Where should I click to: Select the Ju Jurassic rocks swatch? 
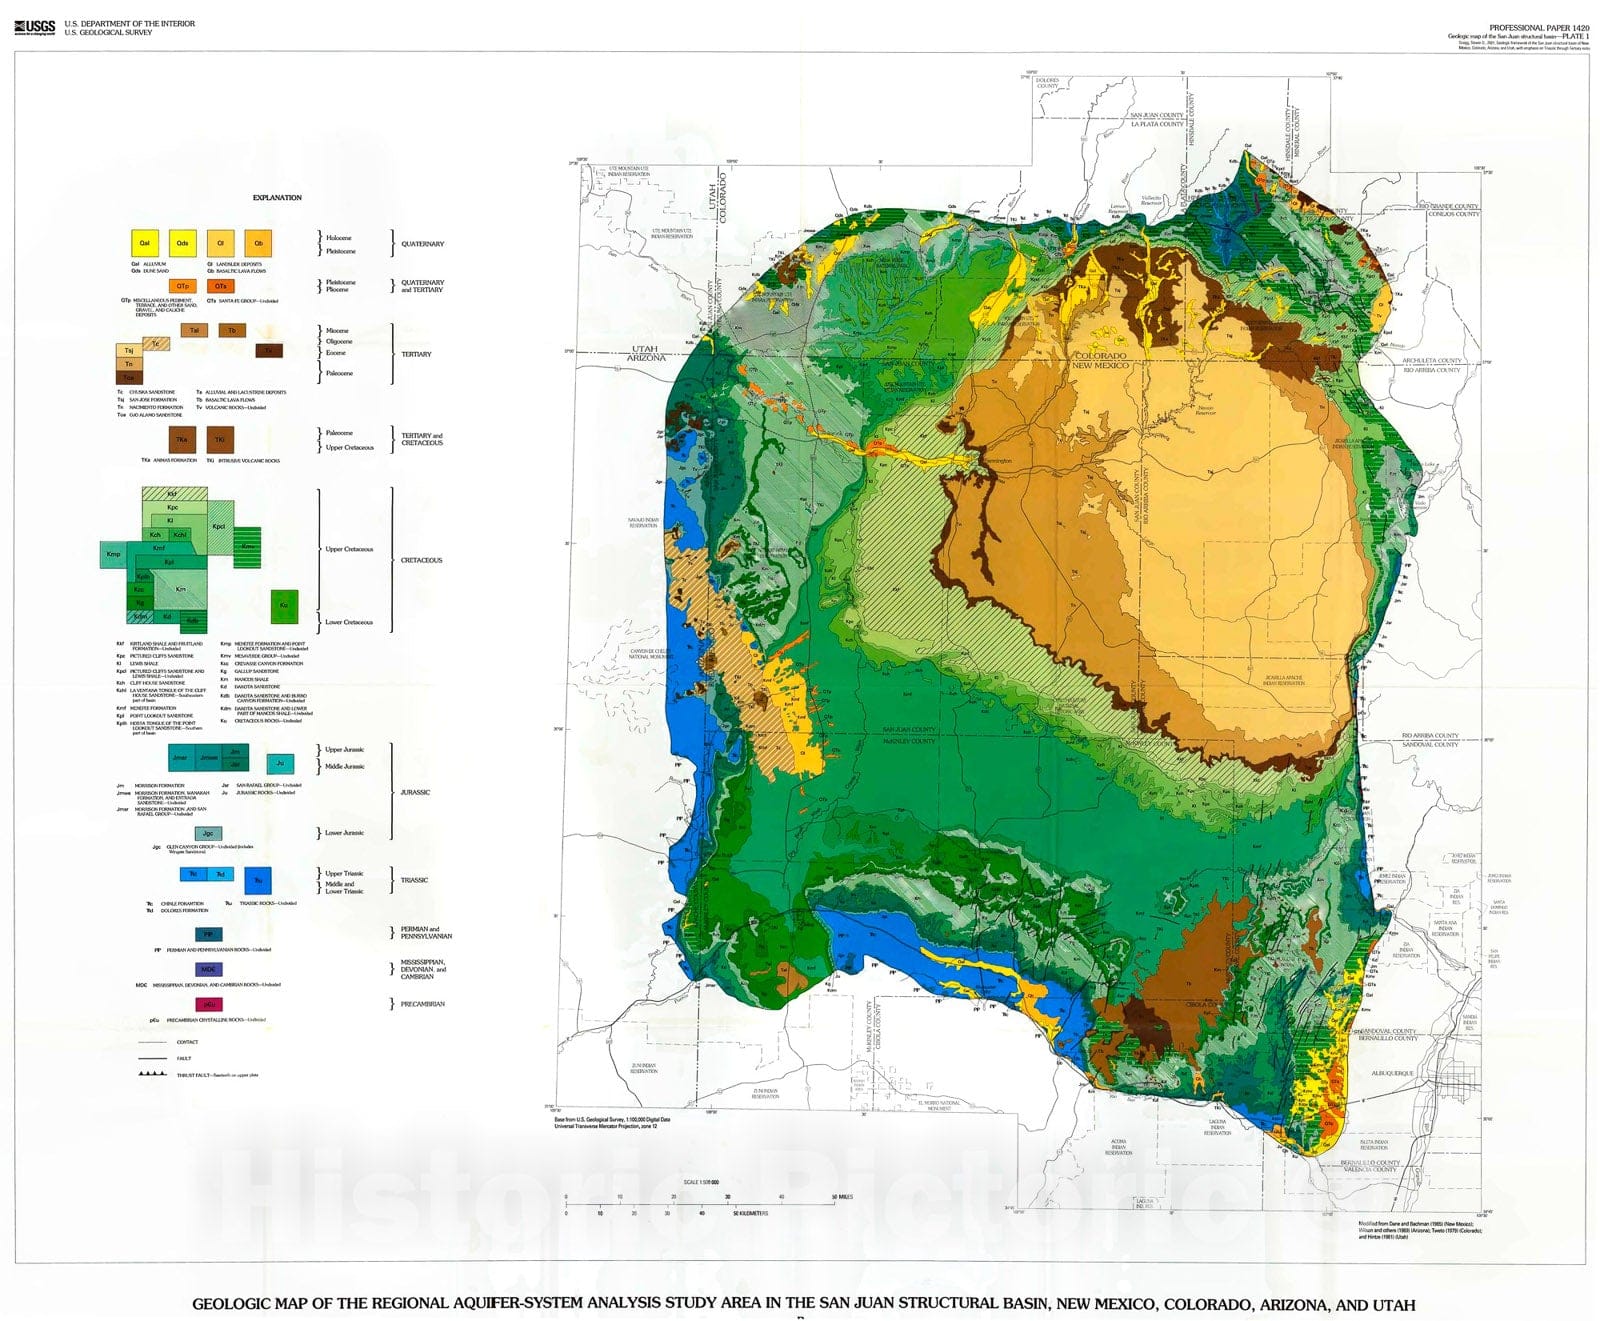(x=281, y=763)
